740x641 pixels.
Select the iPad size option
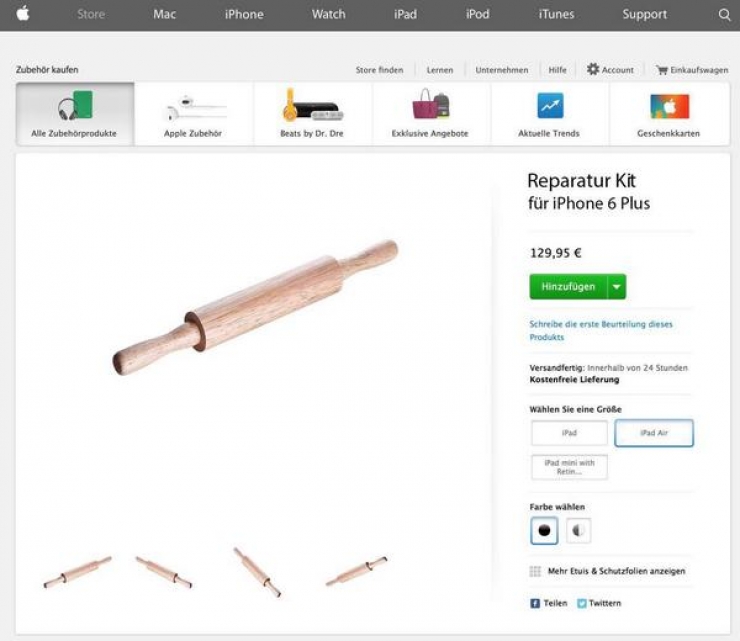(x=569, y=433)
